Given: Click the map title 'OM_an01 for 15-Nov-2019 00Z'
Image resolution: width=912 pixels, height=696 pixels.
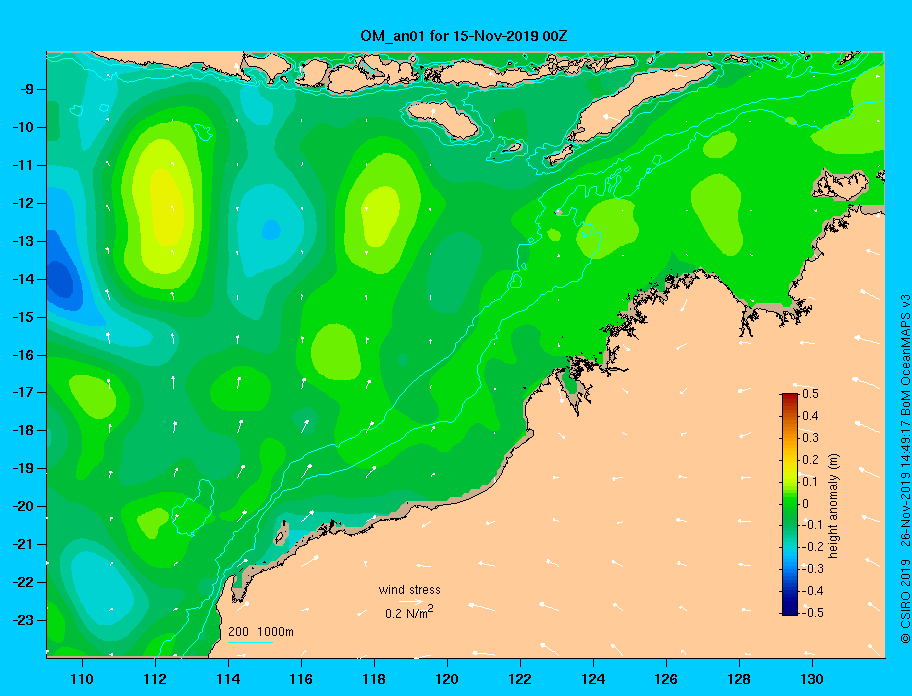Looking at the screenshot, I should coord(464,36).
